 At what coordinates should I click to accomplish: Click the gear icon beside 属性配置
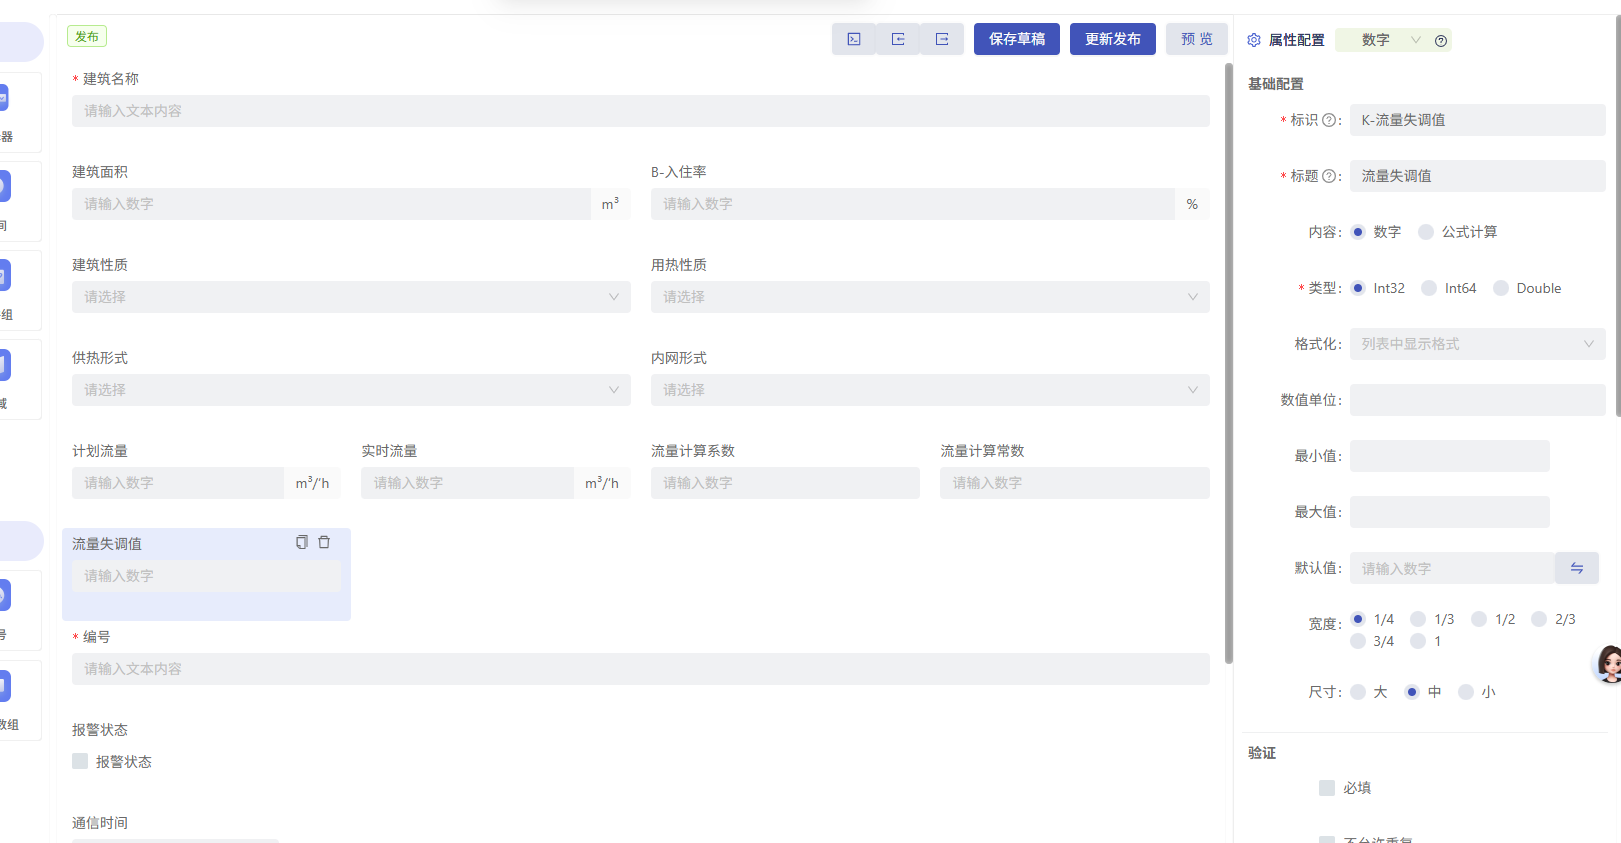1254,40
